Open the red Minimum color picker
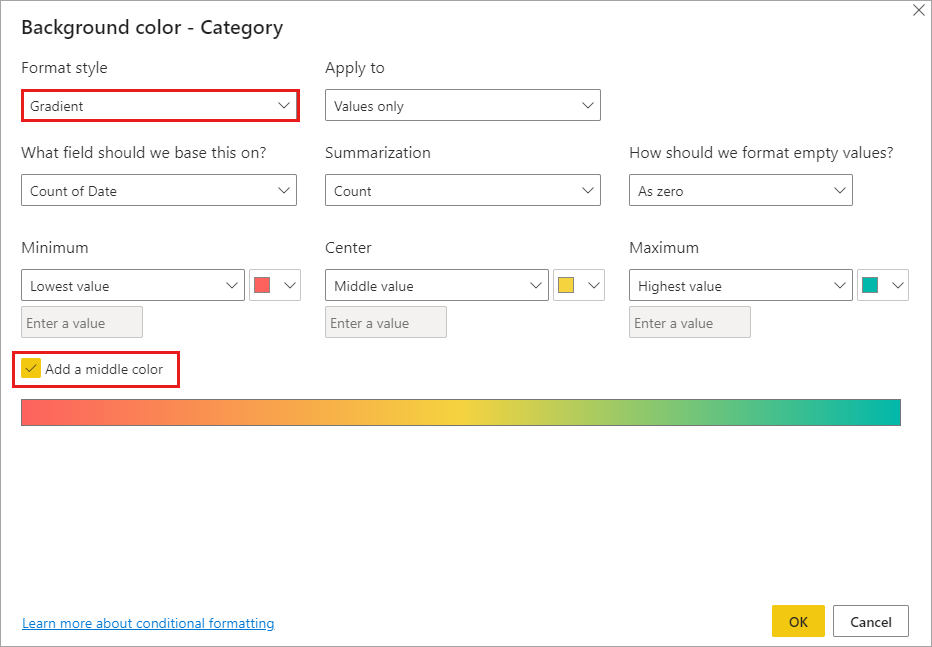 coord(275,285)
